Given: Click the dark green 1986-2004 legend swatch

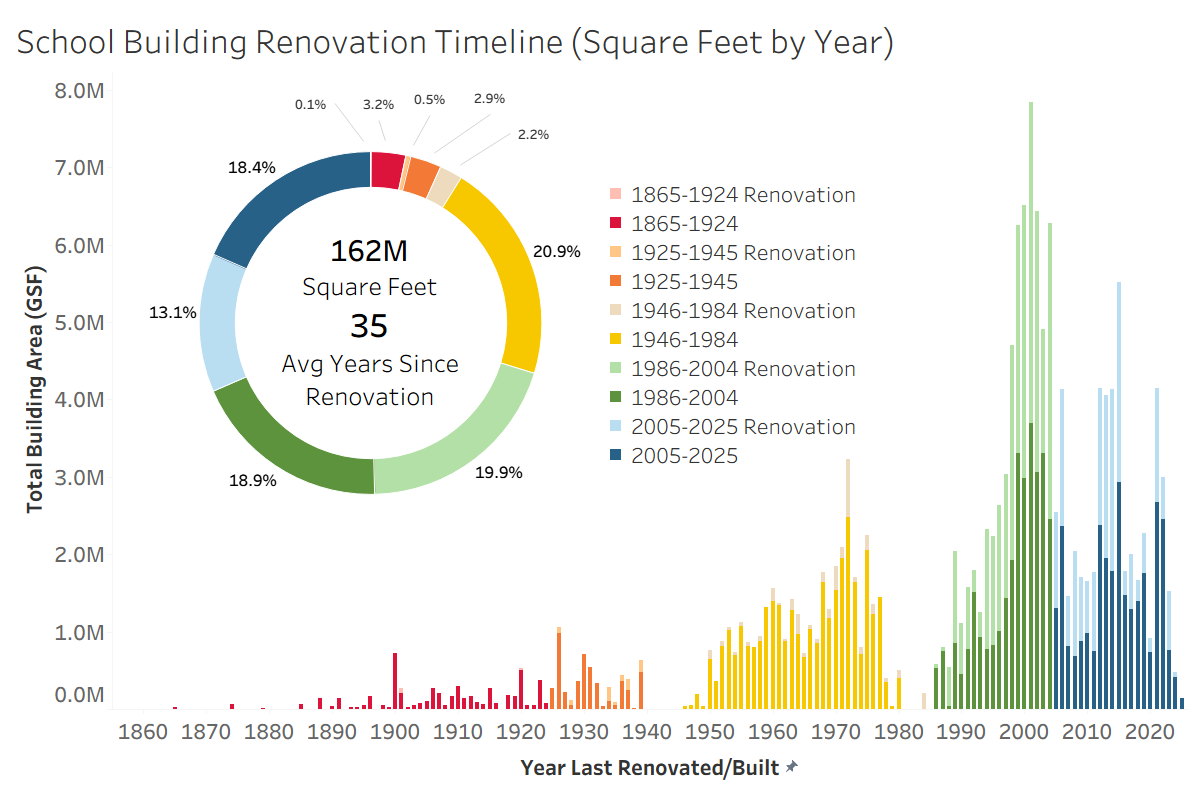Looking at the screenshot, I should click(616, 398).
